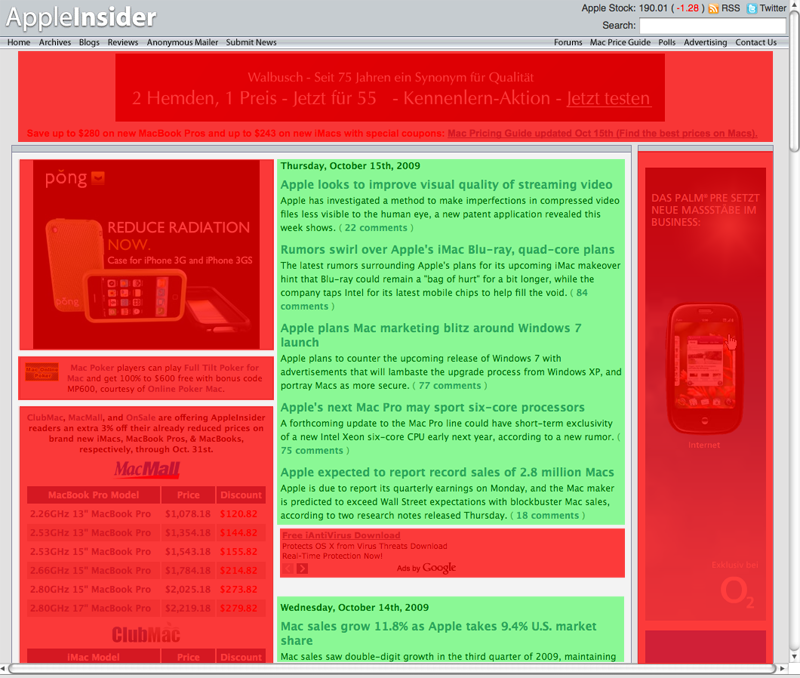Click the 'Ads by Google' label

427,568
